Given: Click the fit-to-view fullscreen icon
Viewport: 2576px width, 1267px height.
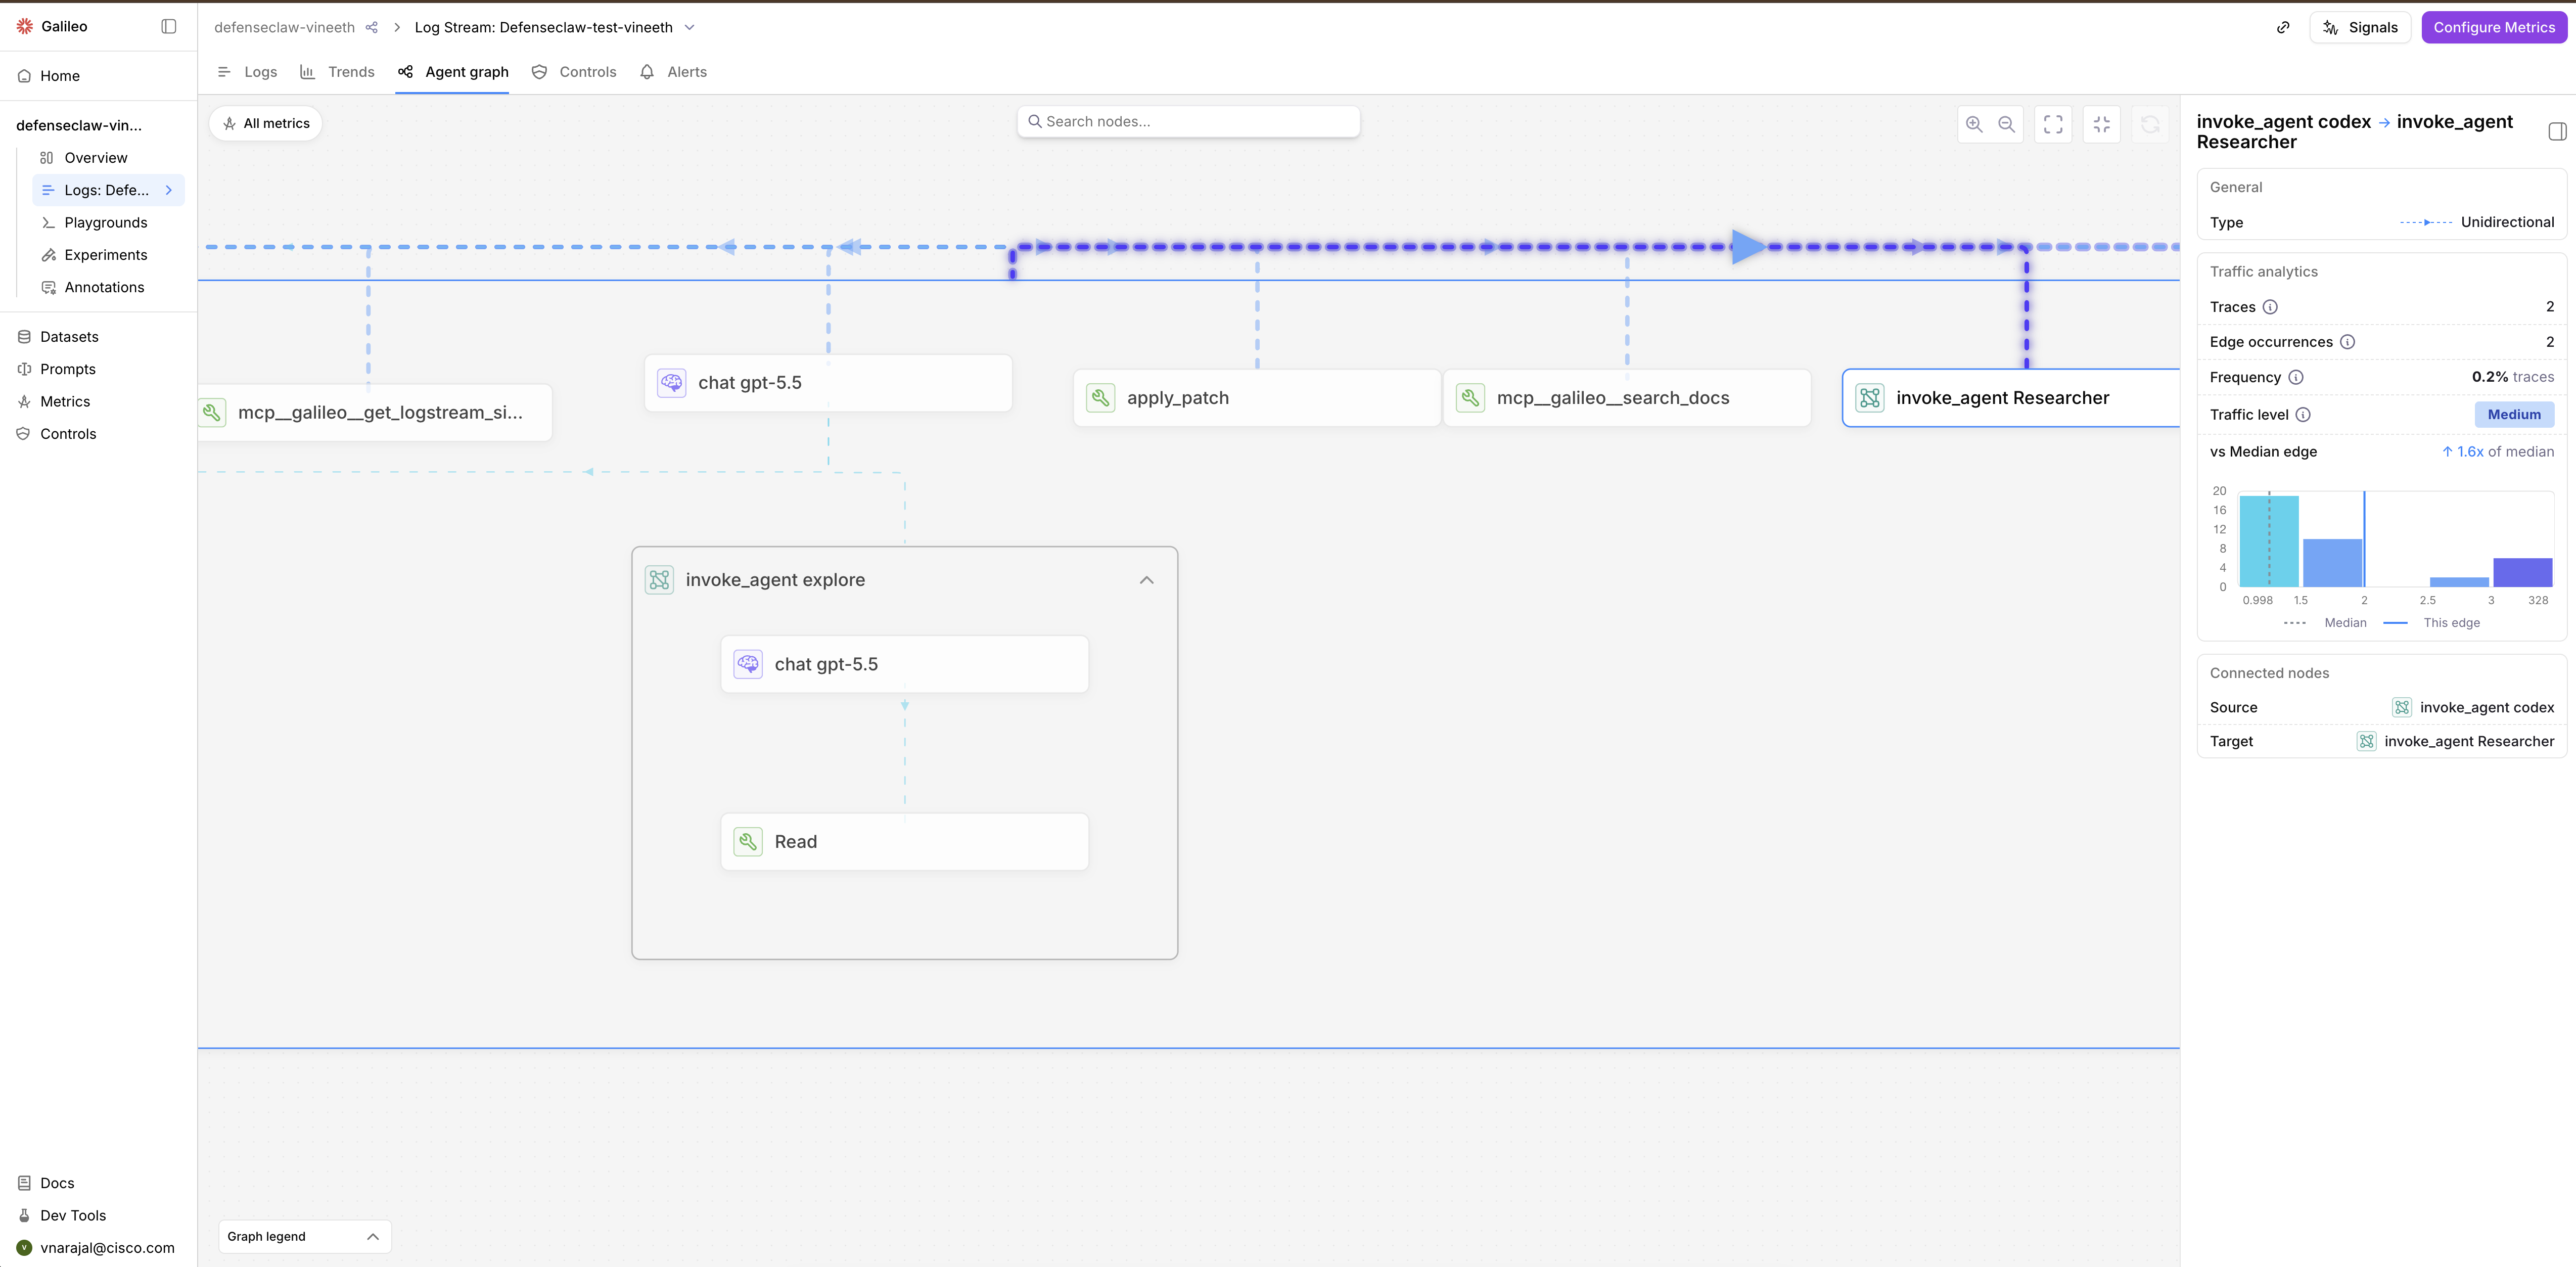Looking at the screenshot, I should 2053,124.
